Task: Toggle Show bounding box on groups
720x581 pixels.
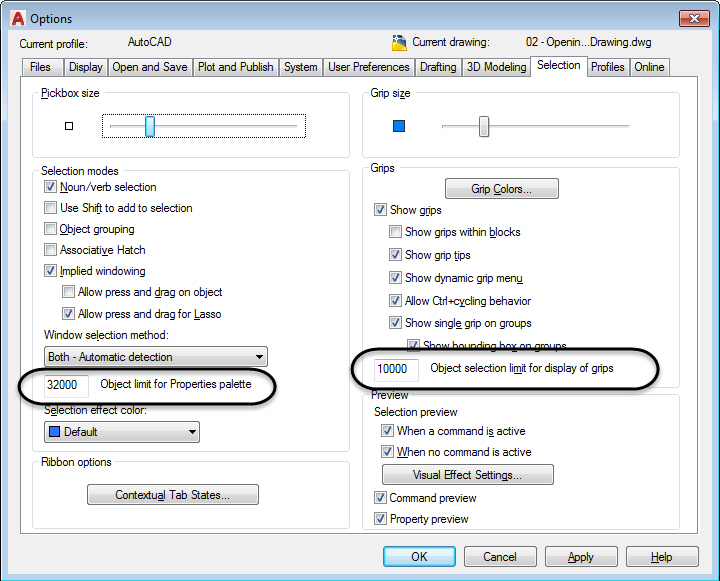Action: coord(413,344)
